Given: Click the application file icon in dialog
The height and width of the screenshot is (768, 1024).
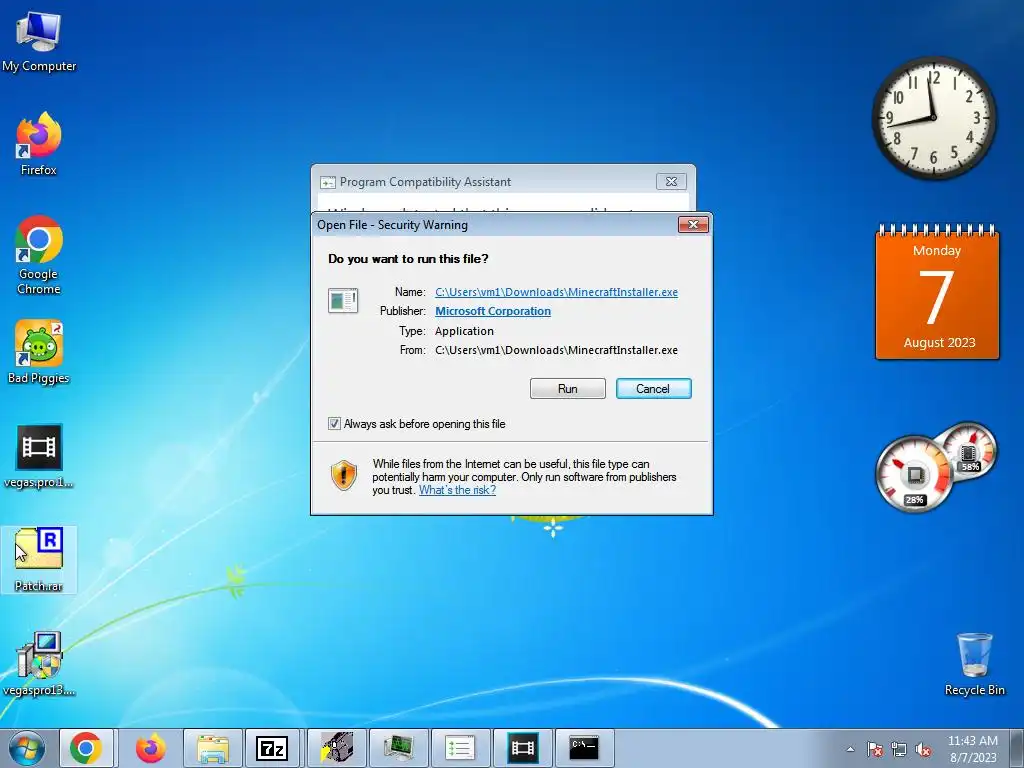Looking at the screenshot, I should coord(343,300).
